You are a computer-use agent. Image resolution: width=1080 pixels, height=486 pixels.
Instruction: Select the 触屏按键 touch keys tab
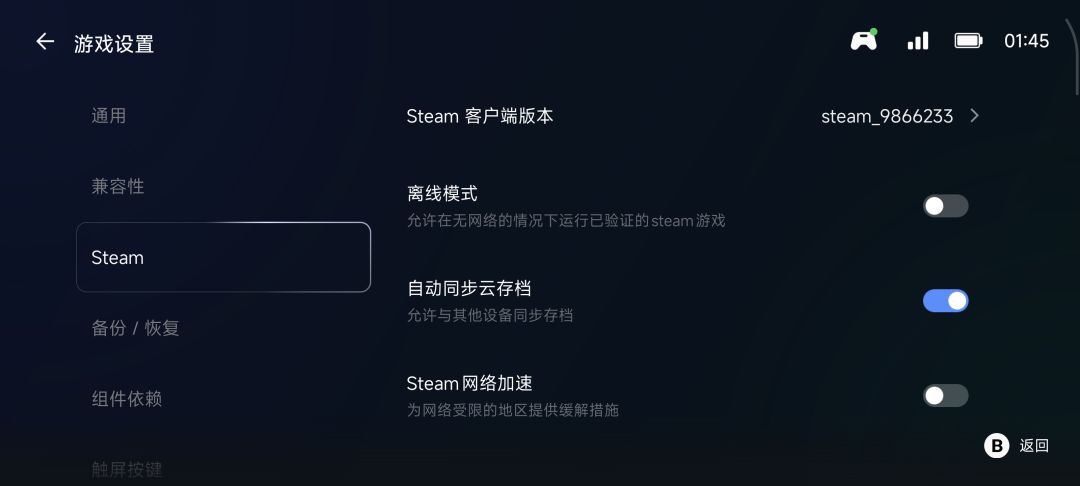coord(127,469)
